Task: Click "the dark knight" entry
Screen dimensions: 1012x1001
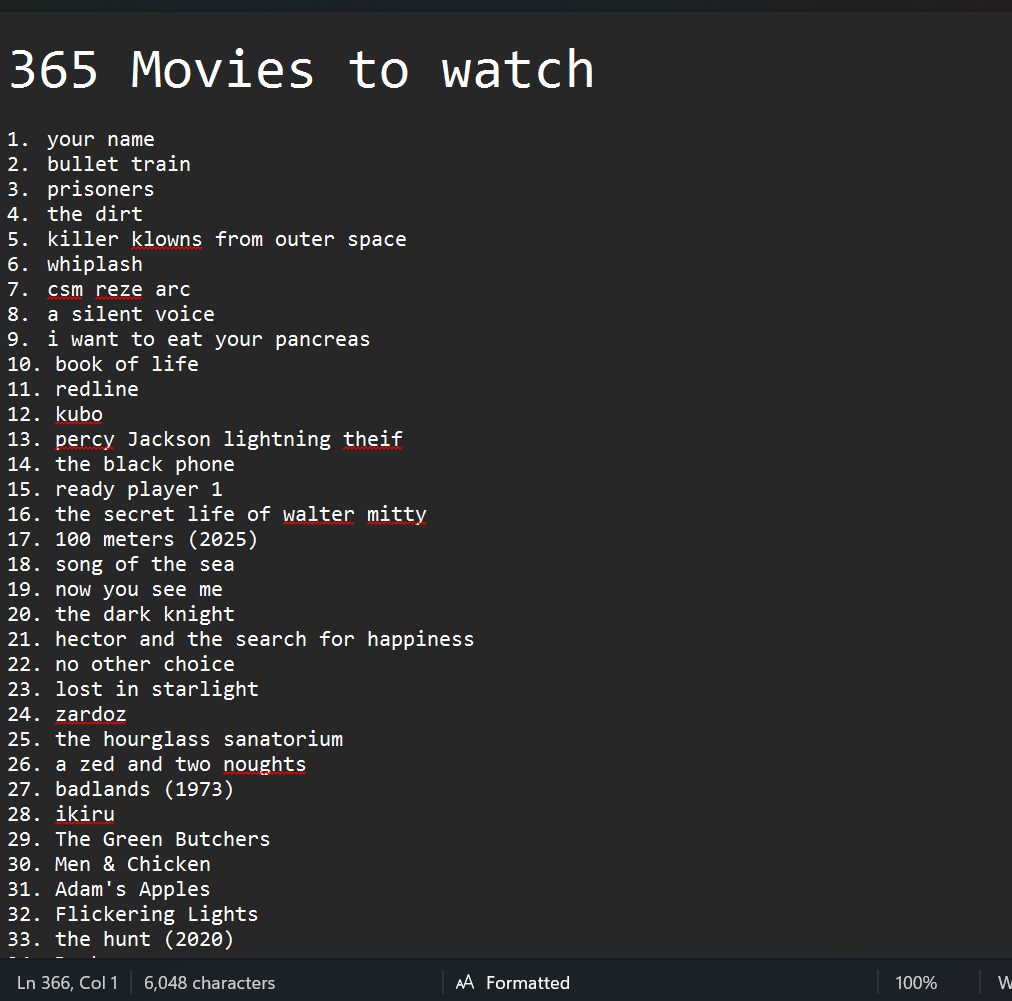Action: click(x=145, y=614)
